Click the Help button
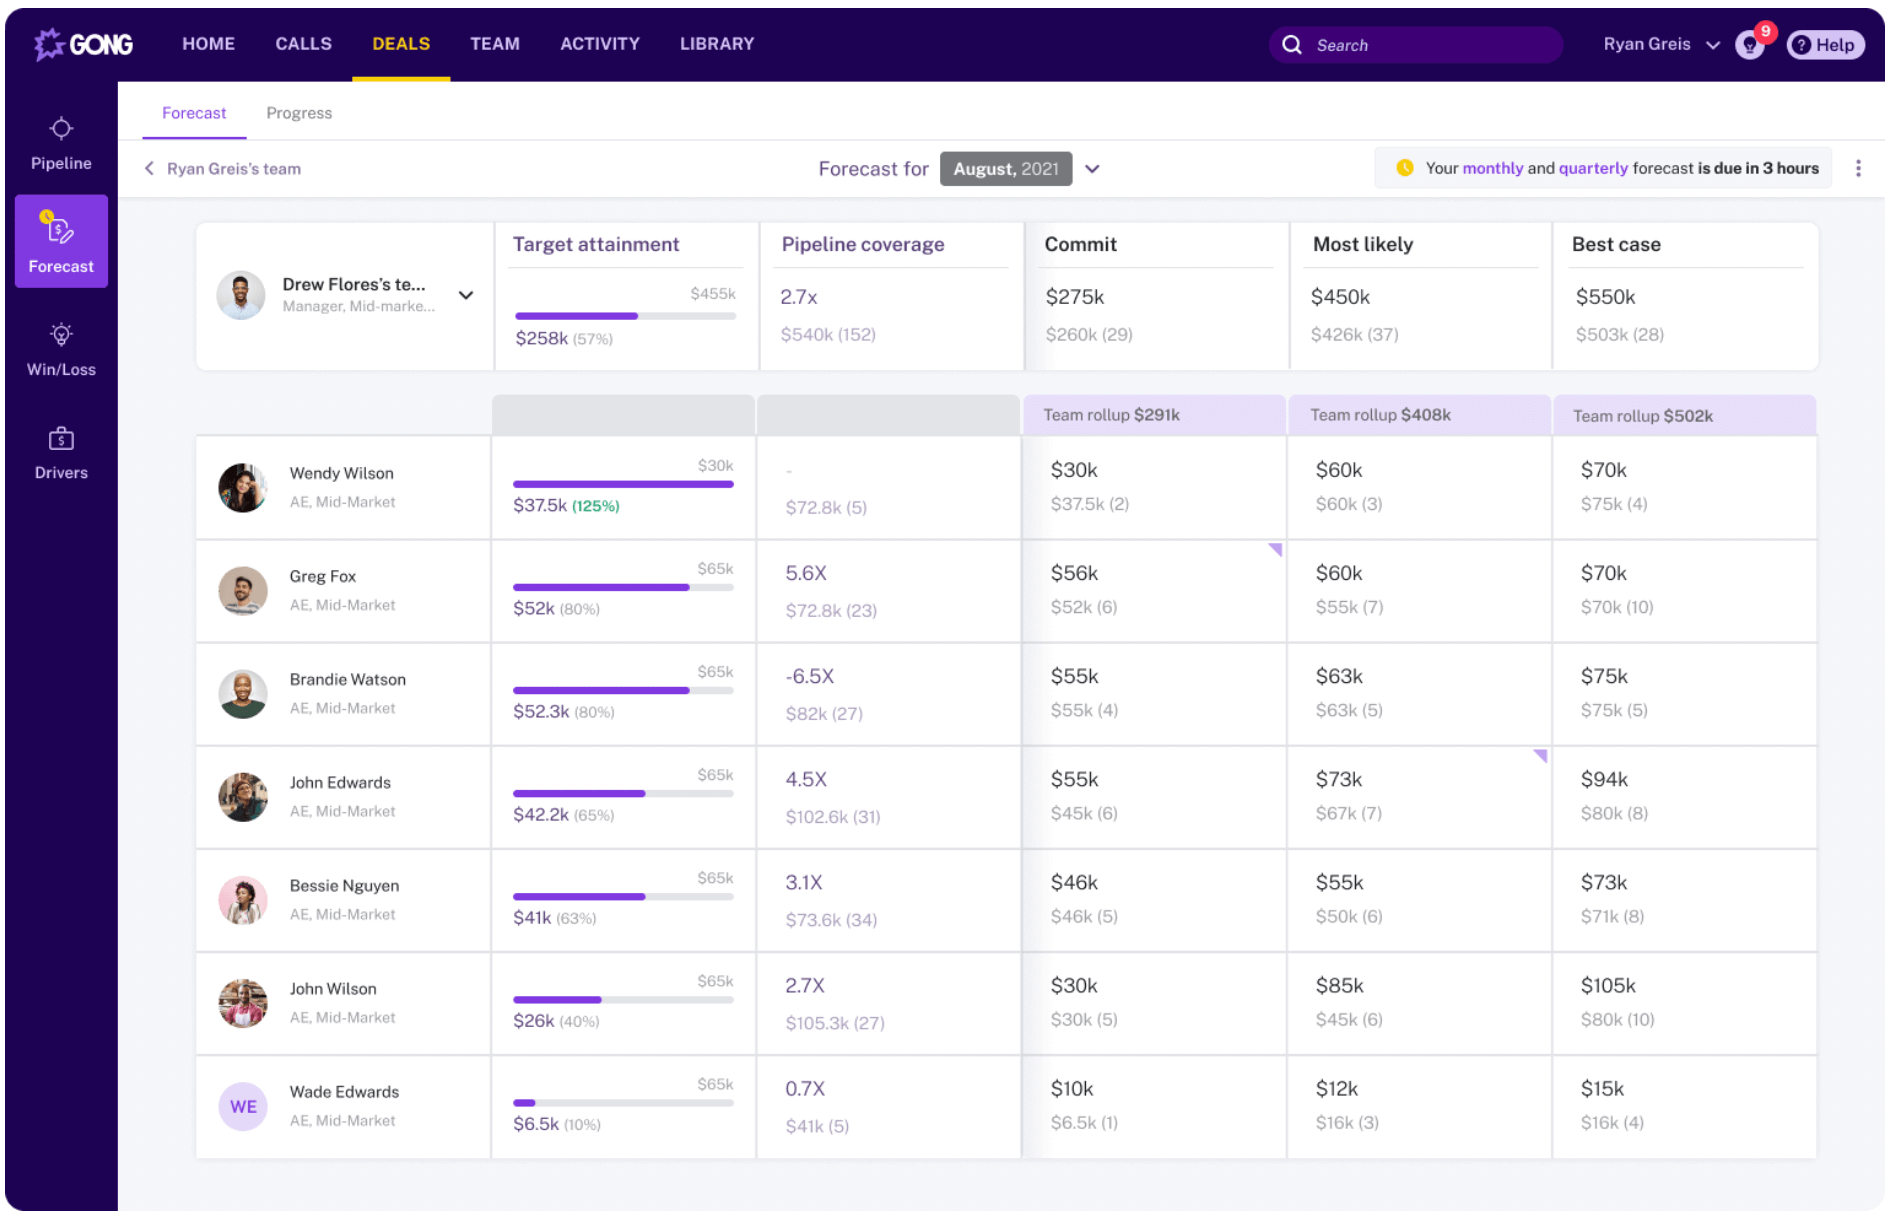1896x1228 pixels. tap(1825, 44)
